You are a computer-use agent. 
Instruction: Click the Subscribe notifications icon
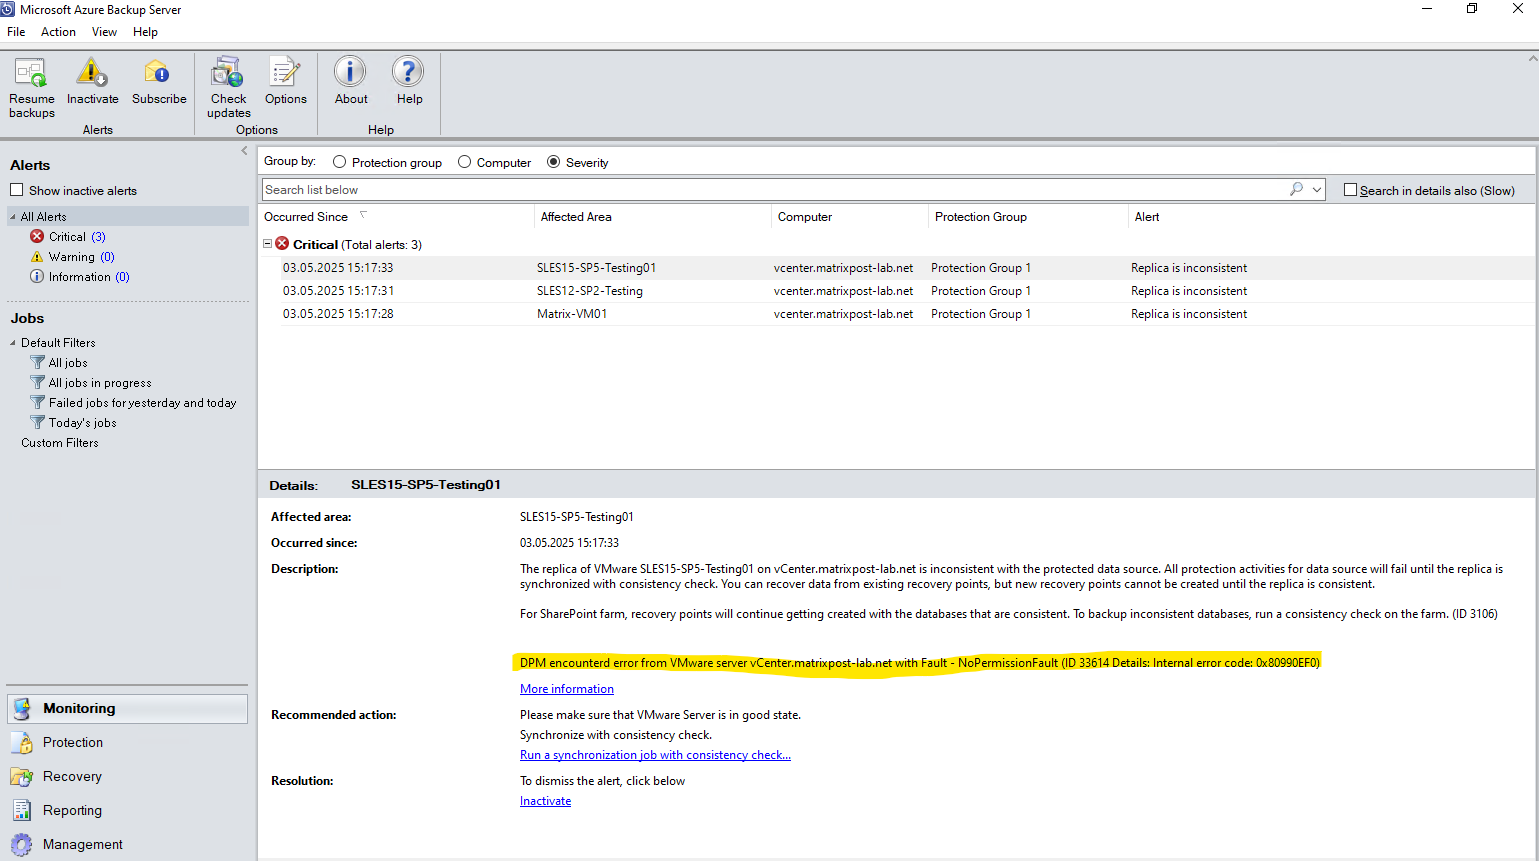158,73
